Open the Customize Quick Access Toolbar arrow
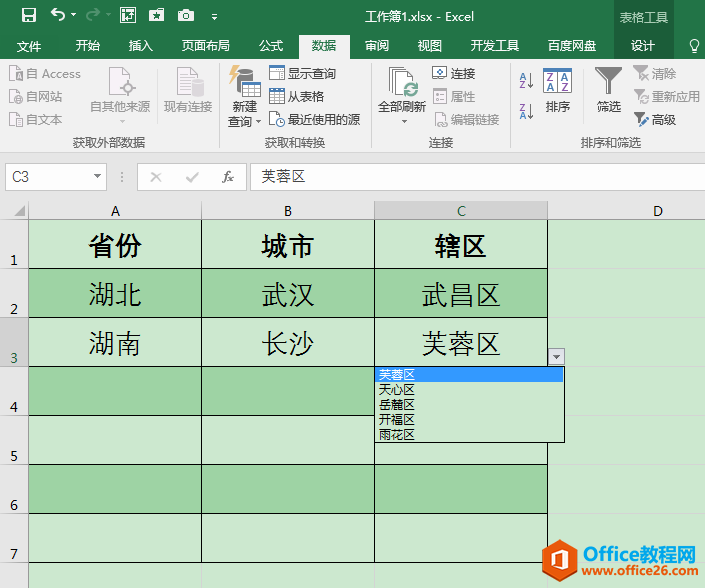This screenshot has width=705, height=588. [x=214, y=17]
